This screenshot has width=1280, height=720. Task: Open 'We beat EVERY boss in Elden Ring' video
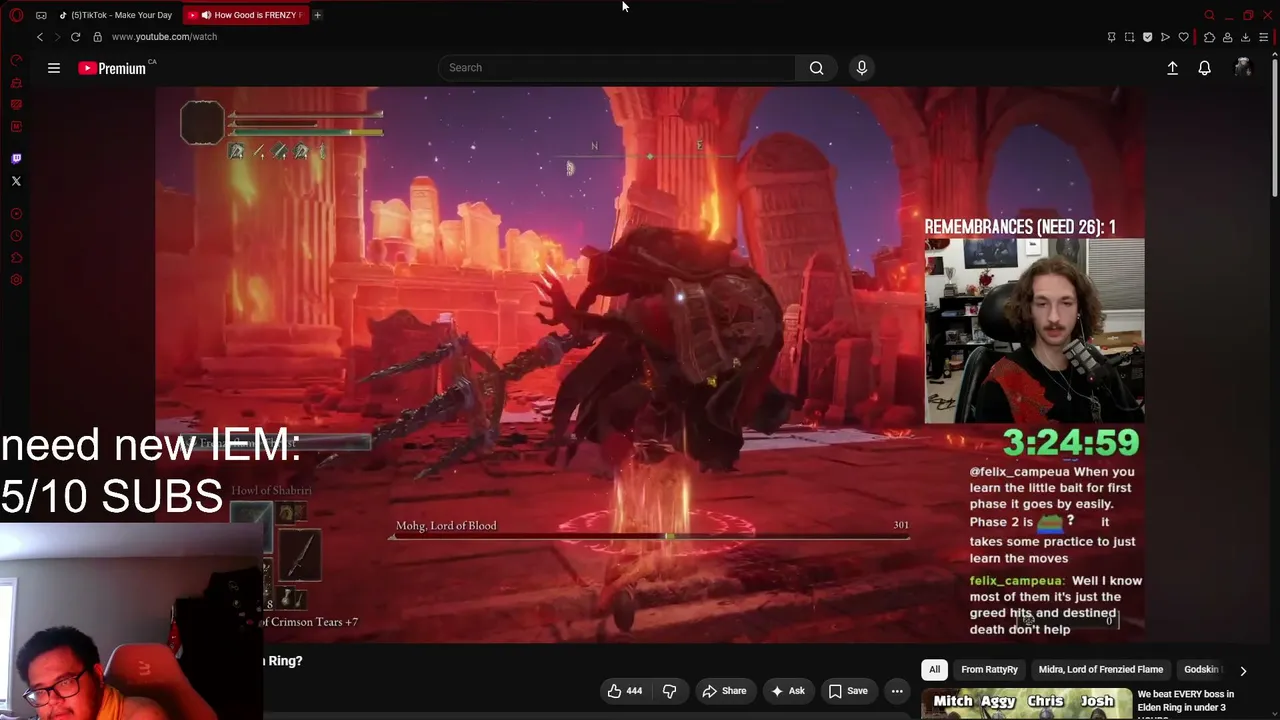click(1185, 704)
